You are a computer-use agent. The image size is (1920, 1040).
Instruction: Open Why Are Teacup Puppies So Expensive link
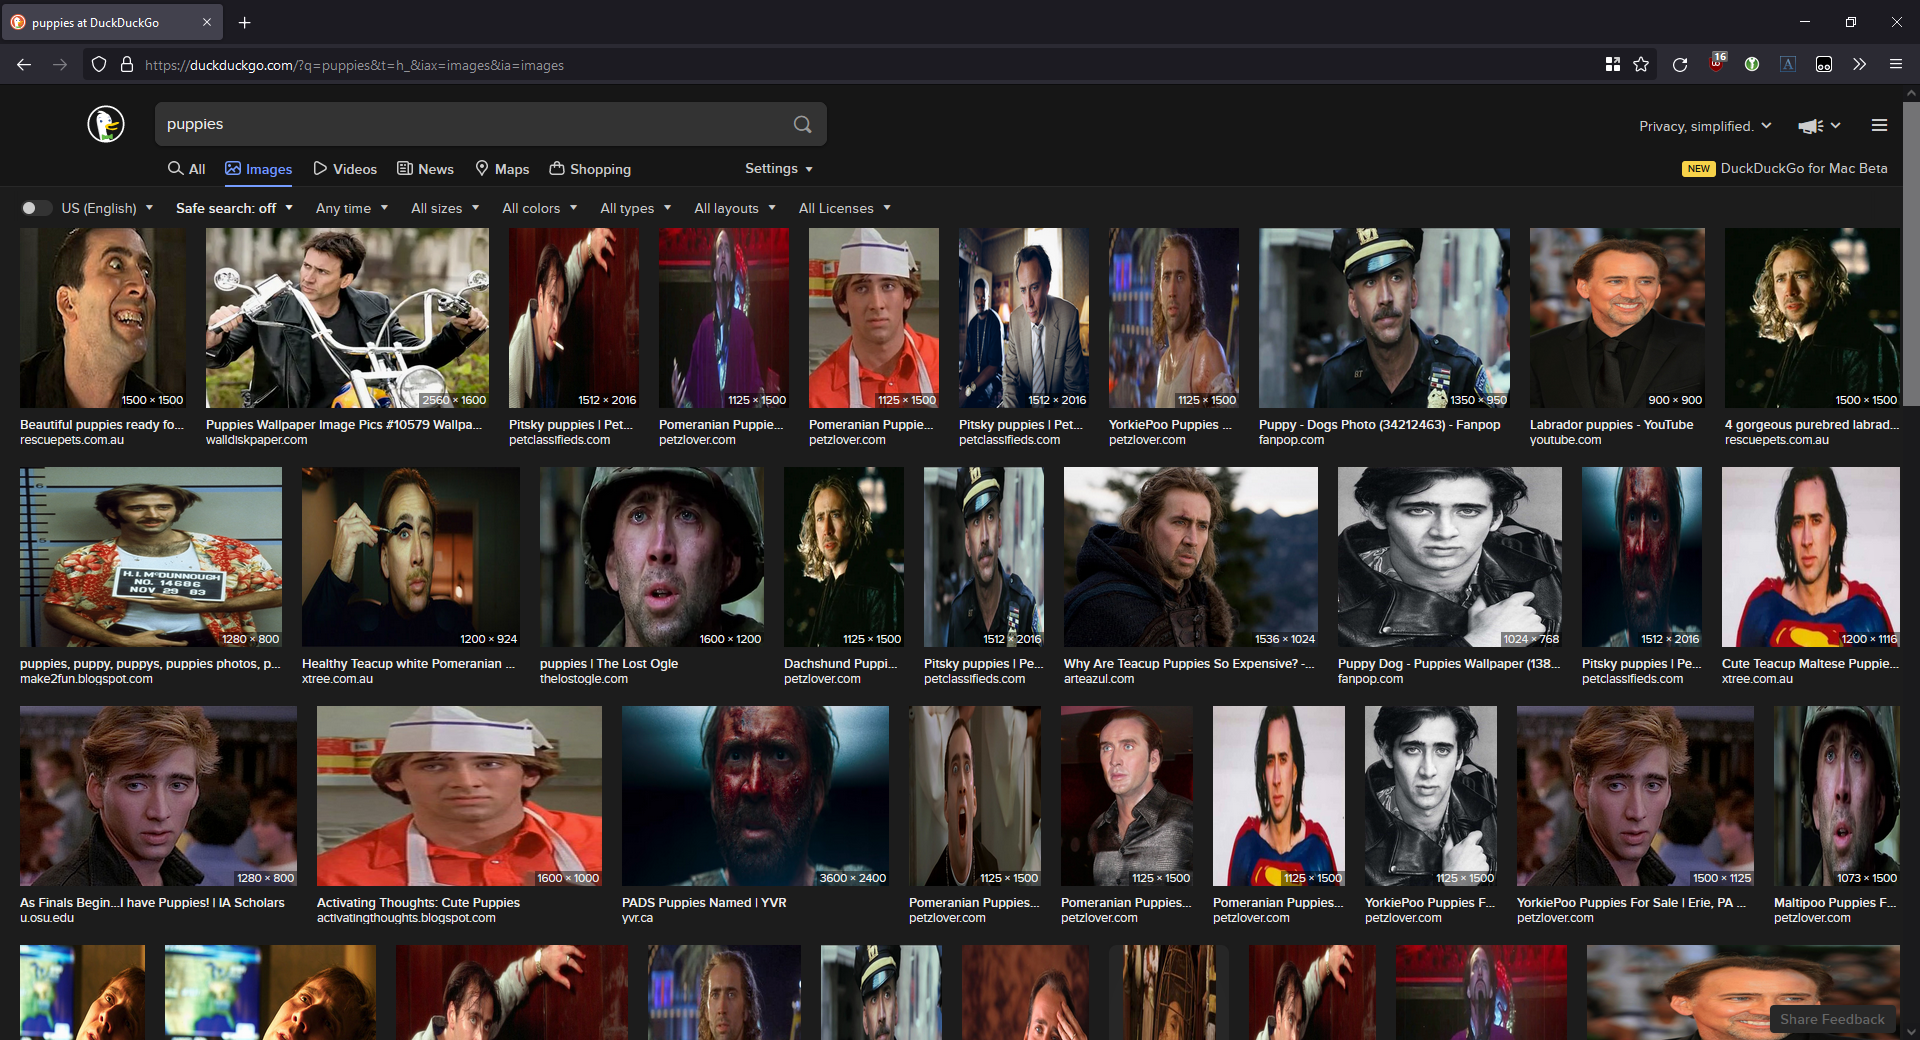[1189, 663]
